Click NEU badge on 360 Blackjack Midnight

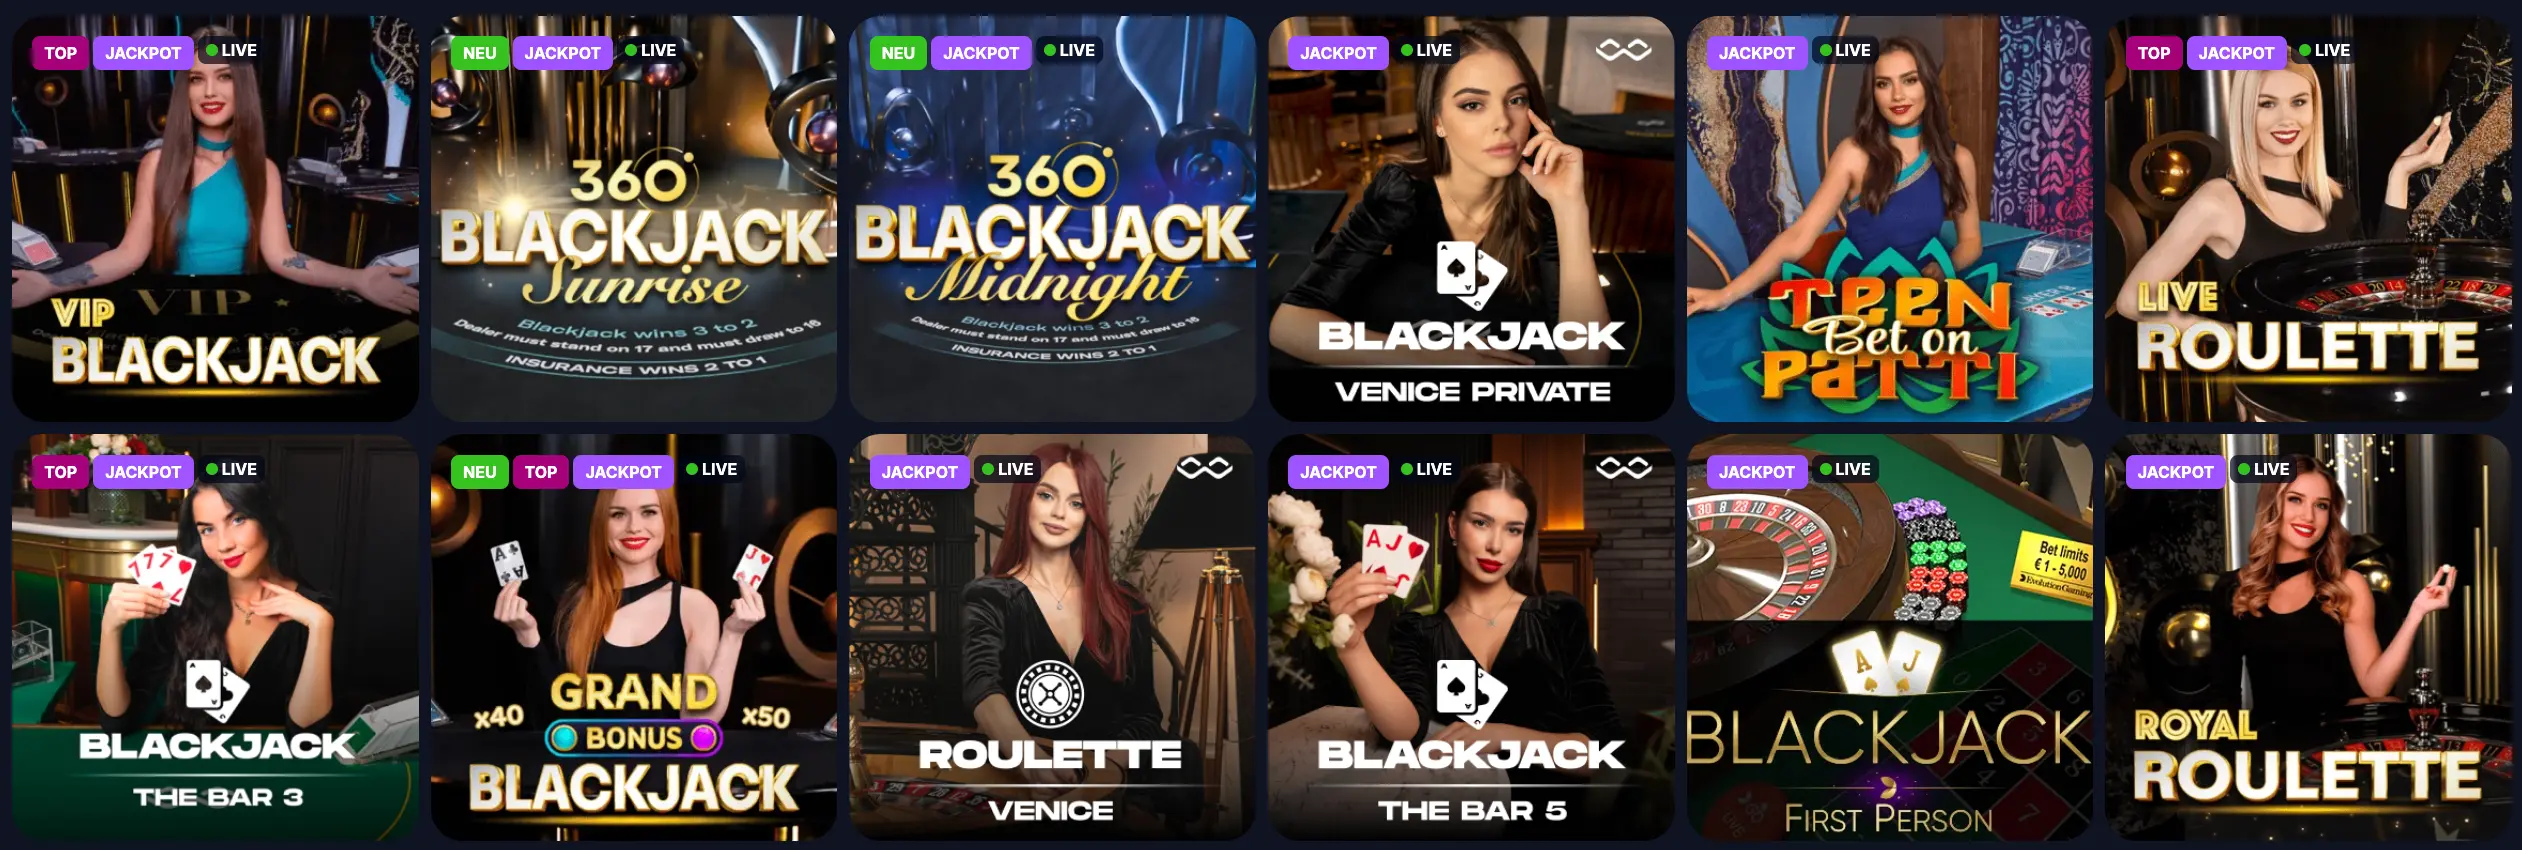(898, 53)
